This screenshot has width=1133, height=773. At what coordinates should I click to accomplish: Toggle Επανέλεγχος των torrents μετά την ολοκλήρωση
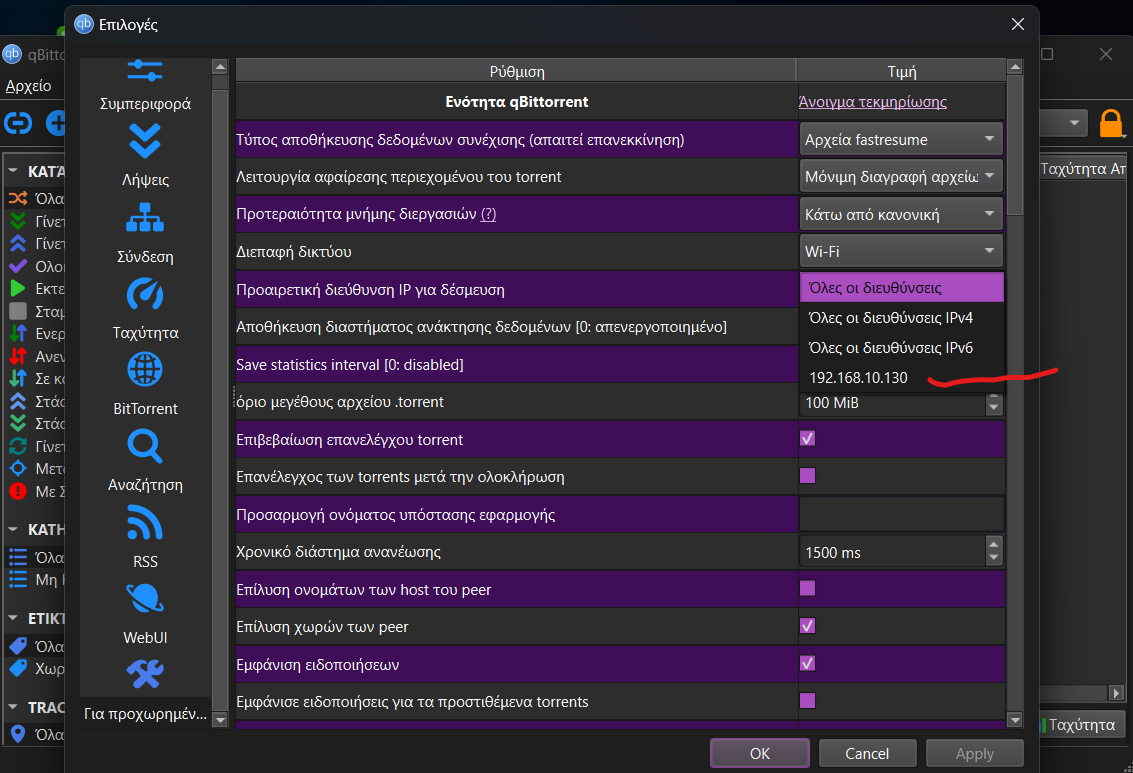coord(807,475)
